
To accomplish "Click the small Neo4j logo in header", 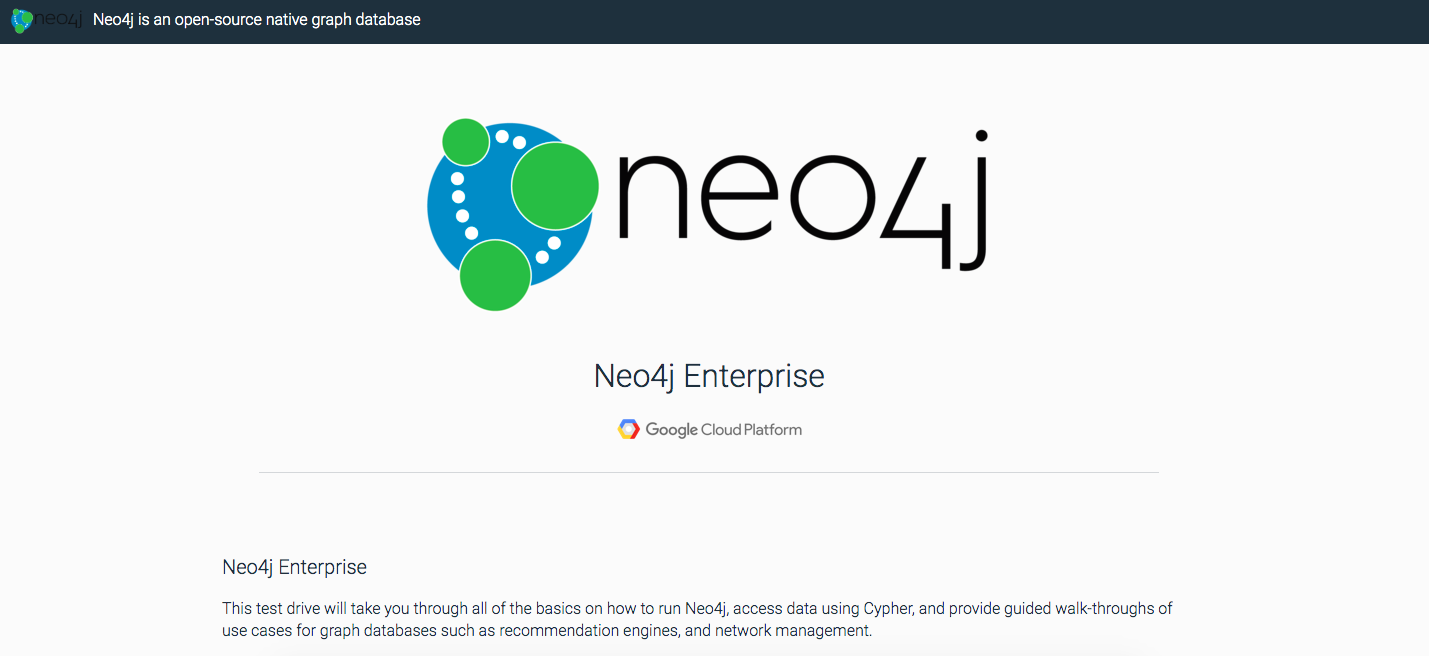I will [46, 20].
